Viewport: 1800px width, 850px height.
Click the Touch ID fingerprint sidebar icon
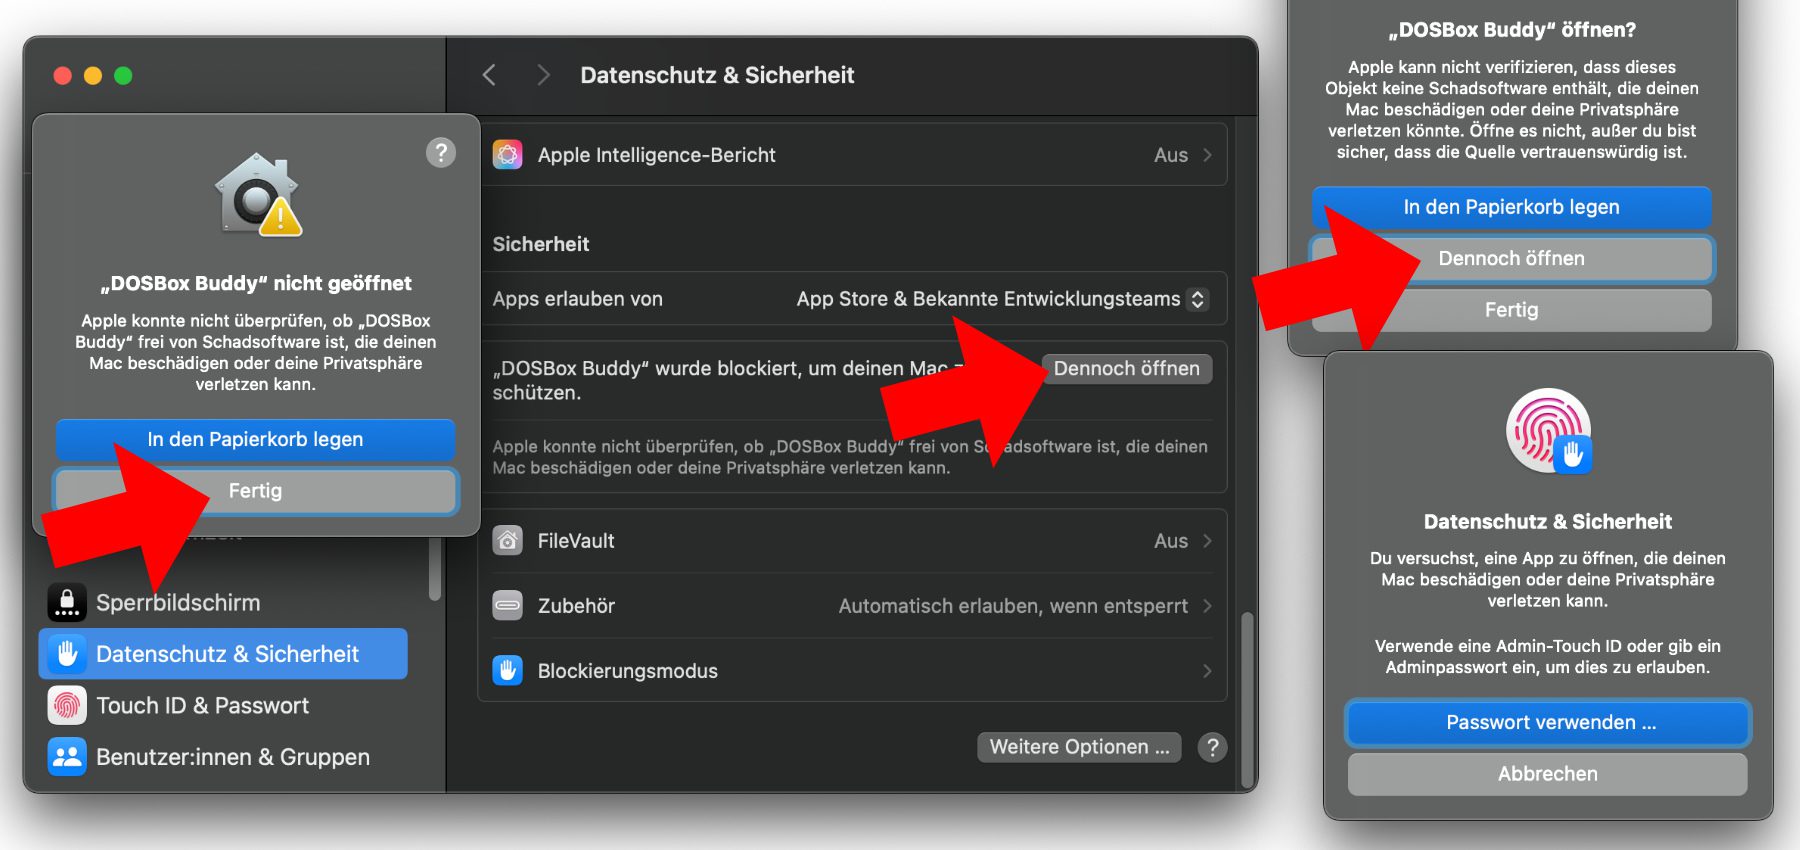[x=67, y=706]
